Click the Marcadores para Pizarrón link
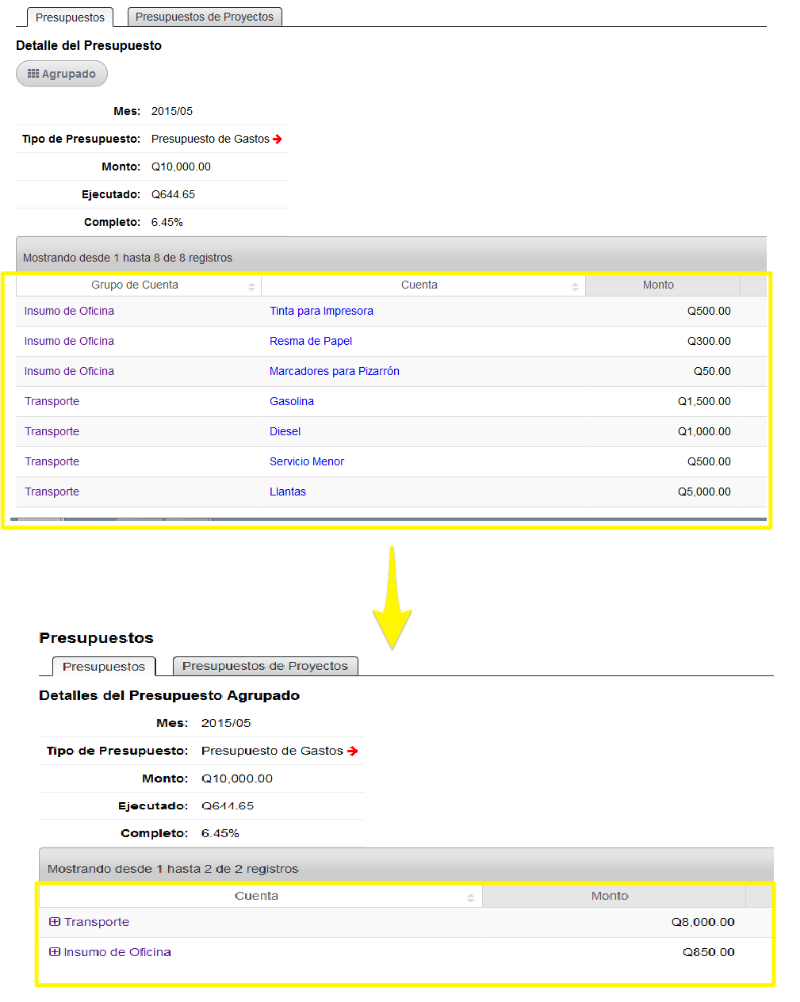 click(x=334, y=371)
